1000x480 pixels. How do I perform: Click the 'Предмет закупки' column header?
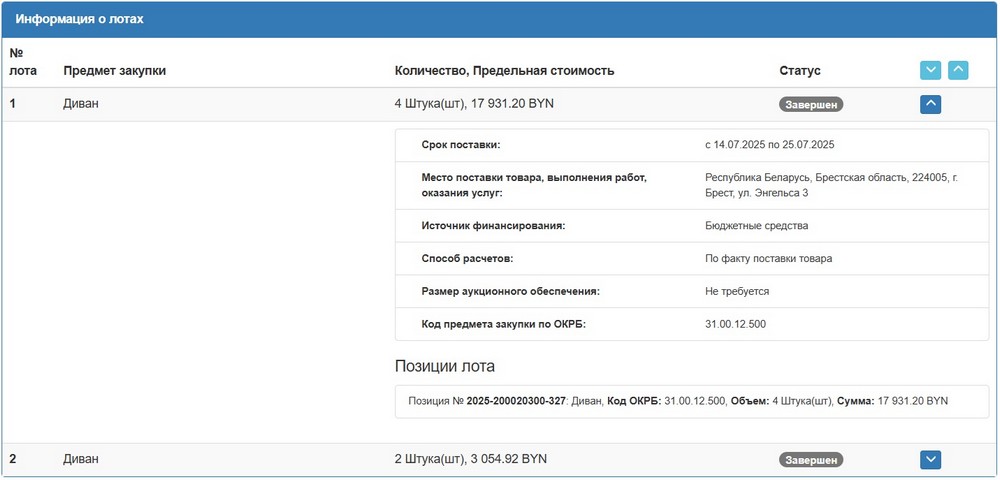[114, 71]
